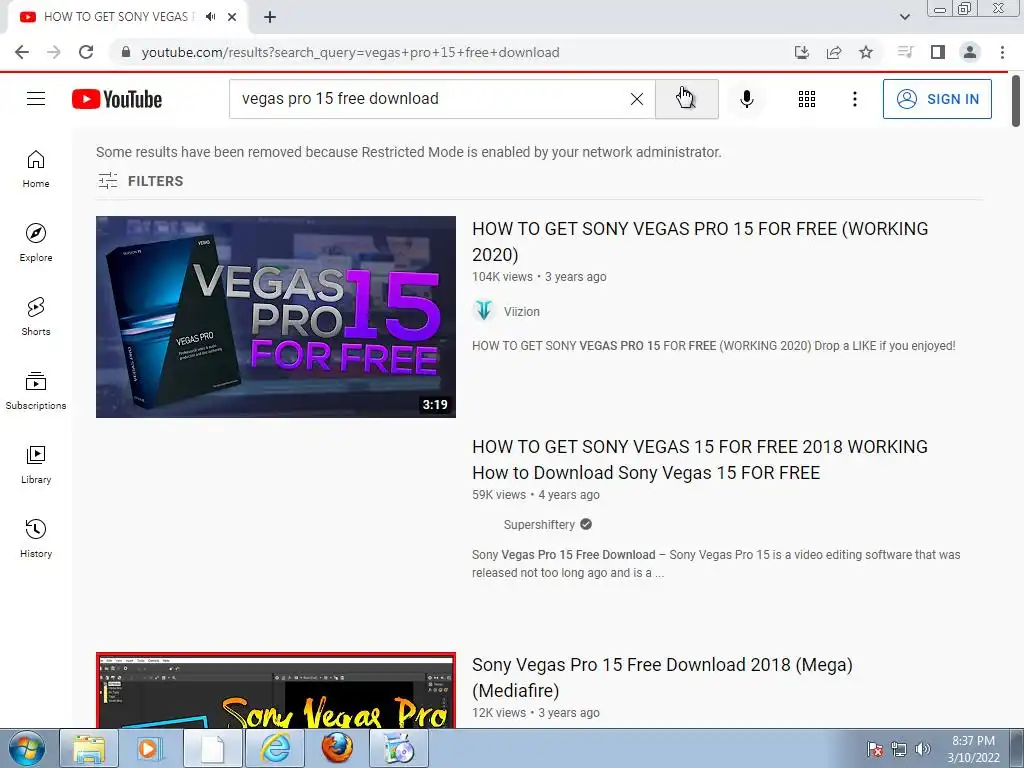Open Sony Vegas Pro 15 Free Download 2018 (Mega) video
The width and height of the screenshot is (1024, 768).
[662, 677]
